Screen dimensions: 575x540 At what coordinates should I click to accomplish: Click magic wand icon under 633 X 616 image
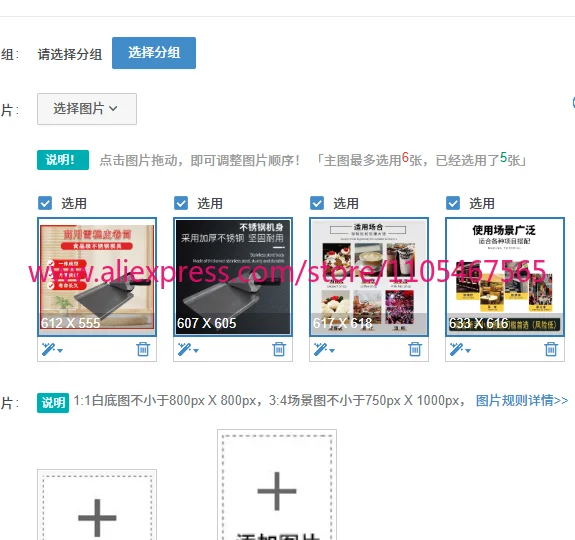pyautogui.click(x=460, y=349)
